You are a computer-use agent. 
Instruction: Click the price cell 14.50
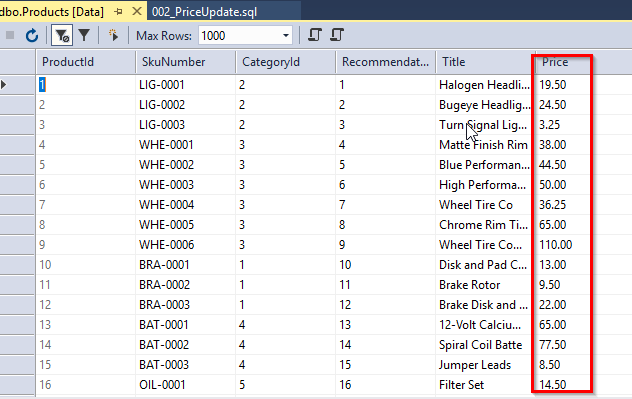click(x=563, y=385)
